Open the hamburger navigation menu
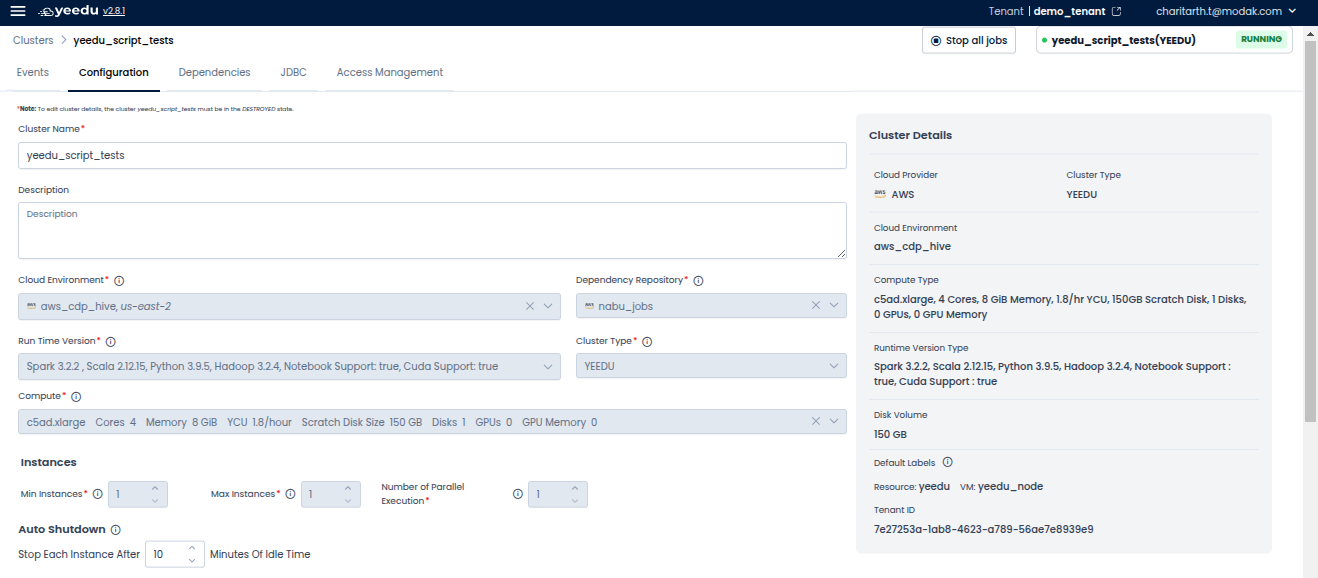Viewport: 1318px width, 578px height. coord(18,11)
